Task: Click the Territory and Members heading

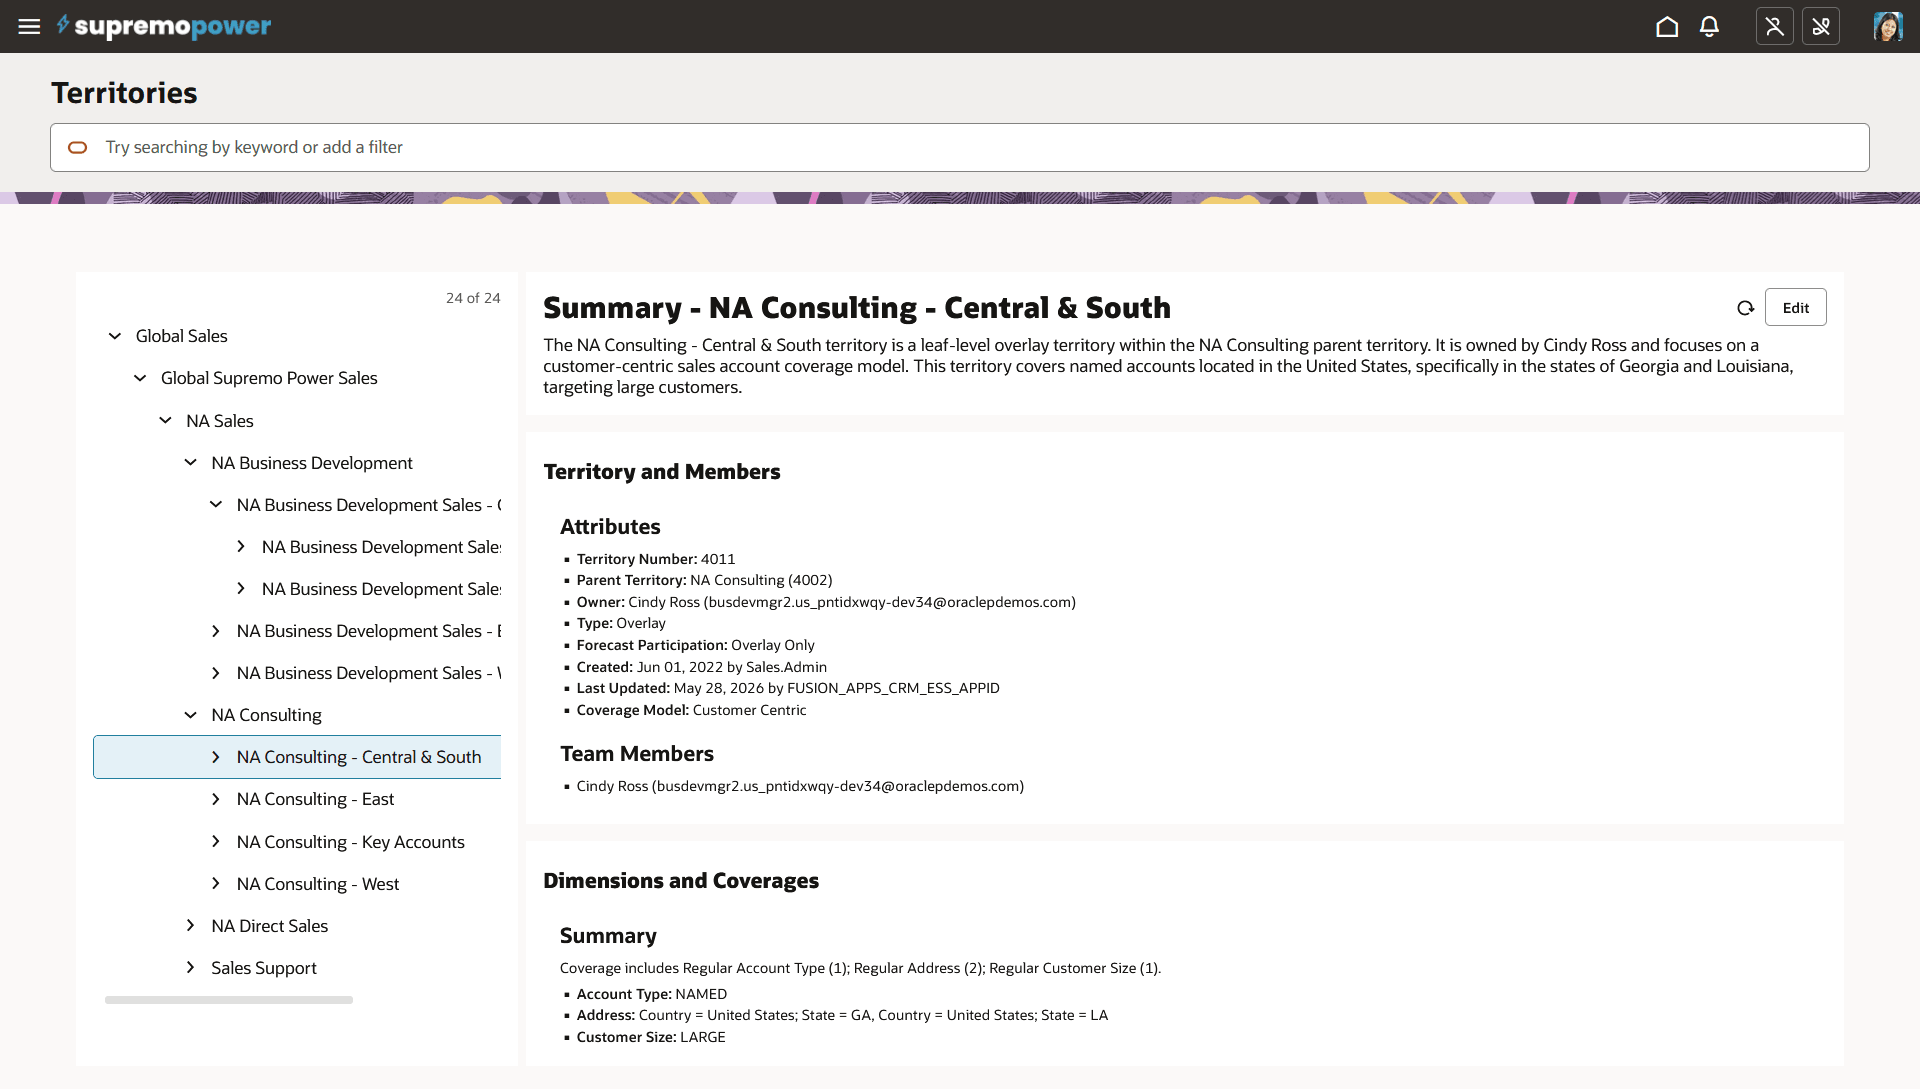Action: (662, 472)
